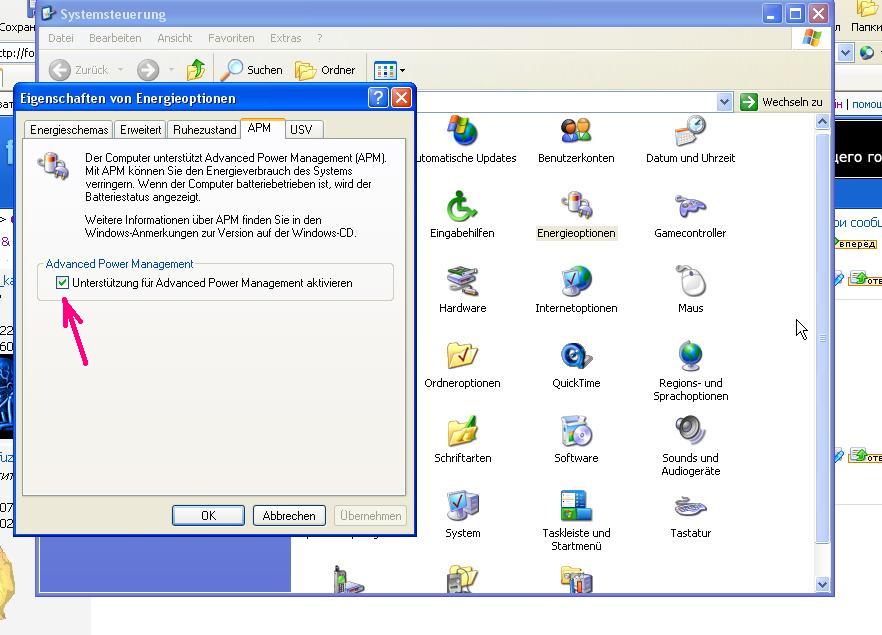Click the OK button
Viewport: 882px width, 635px height.
pyautogui.click(x=208, y=516)
